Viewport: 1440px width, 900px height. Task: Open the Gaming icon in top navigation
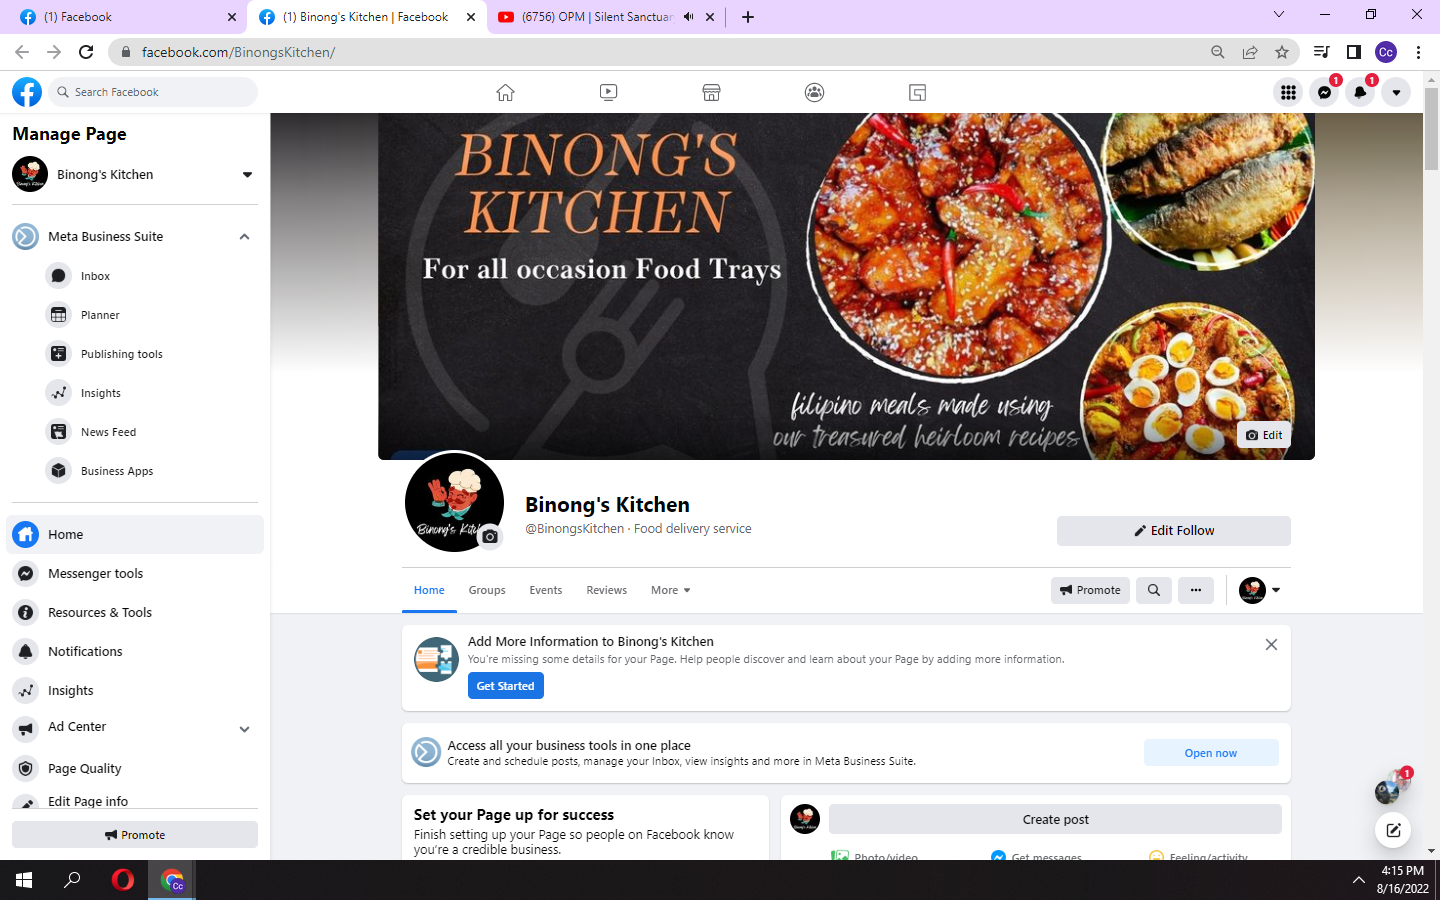pyautogui.click(x=917, y=92)
